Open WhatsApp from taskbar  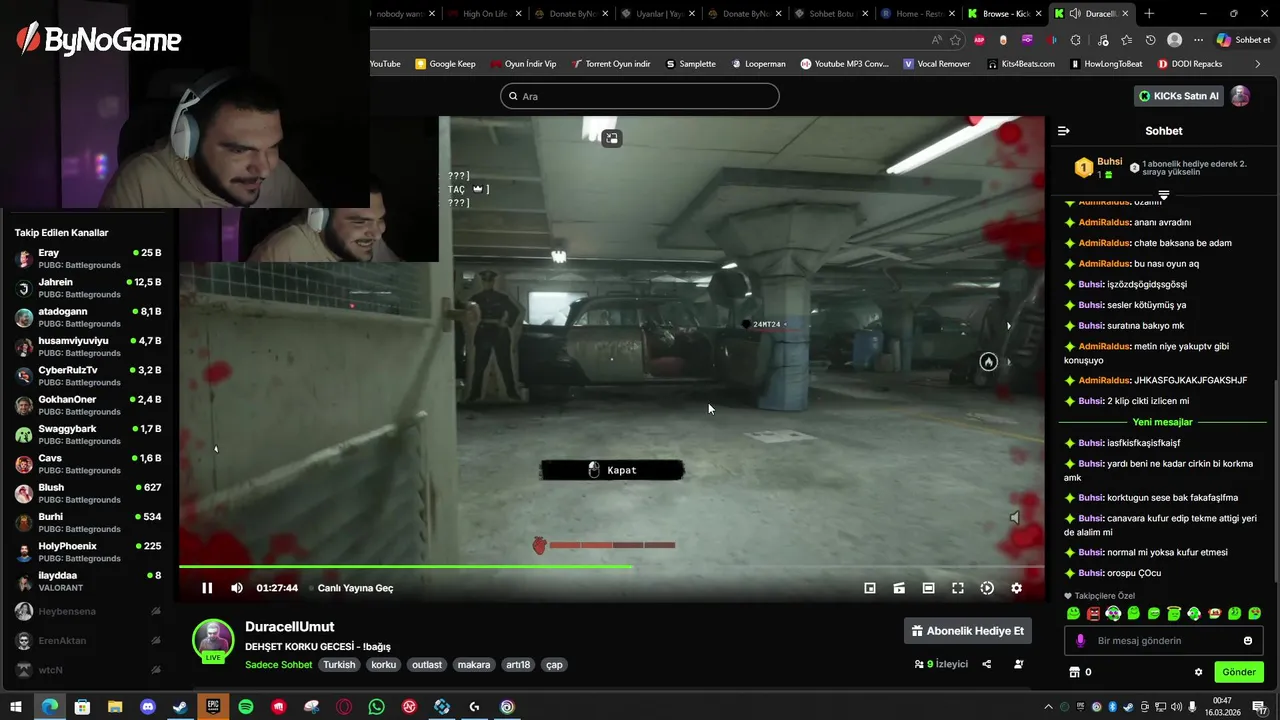376,707
